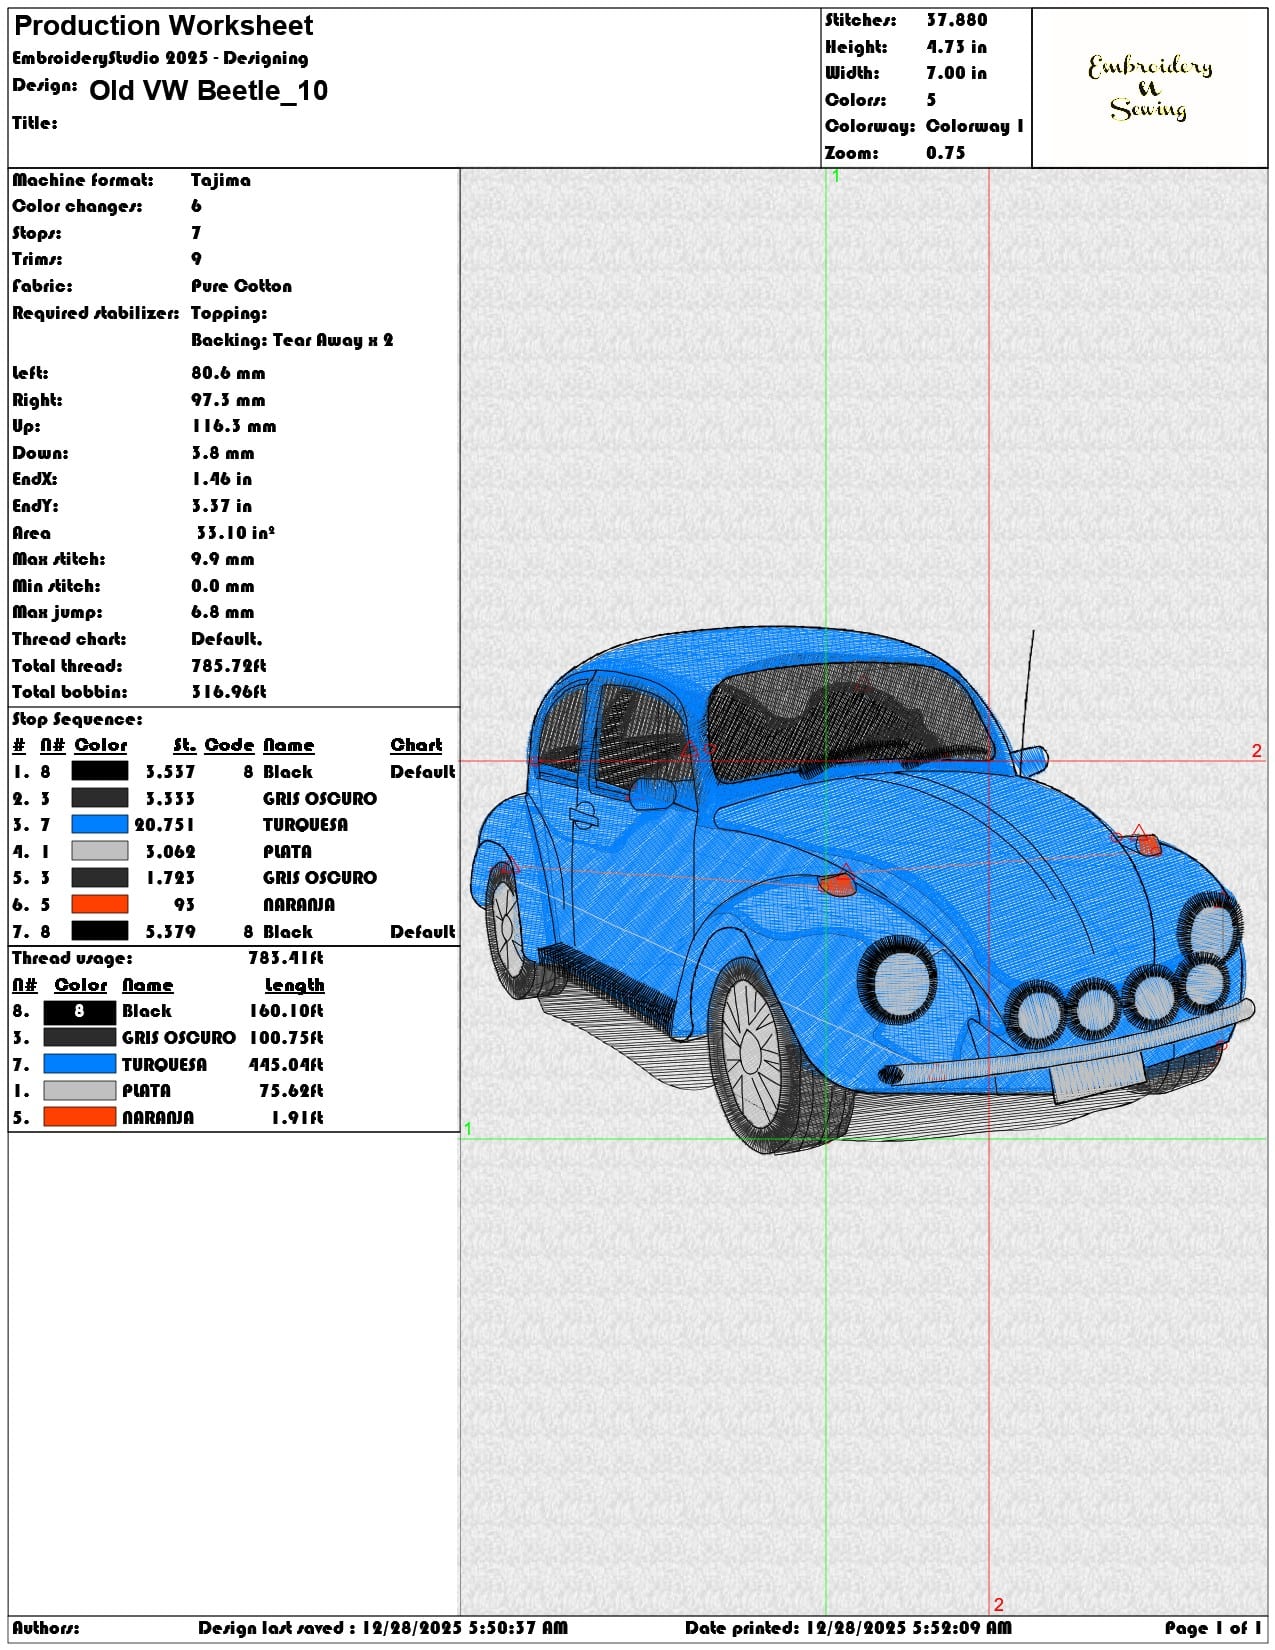This screenshot has width=1275, height=1650.
Task: Click the 'Chart' column header
Action: 416,745
